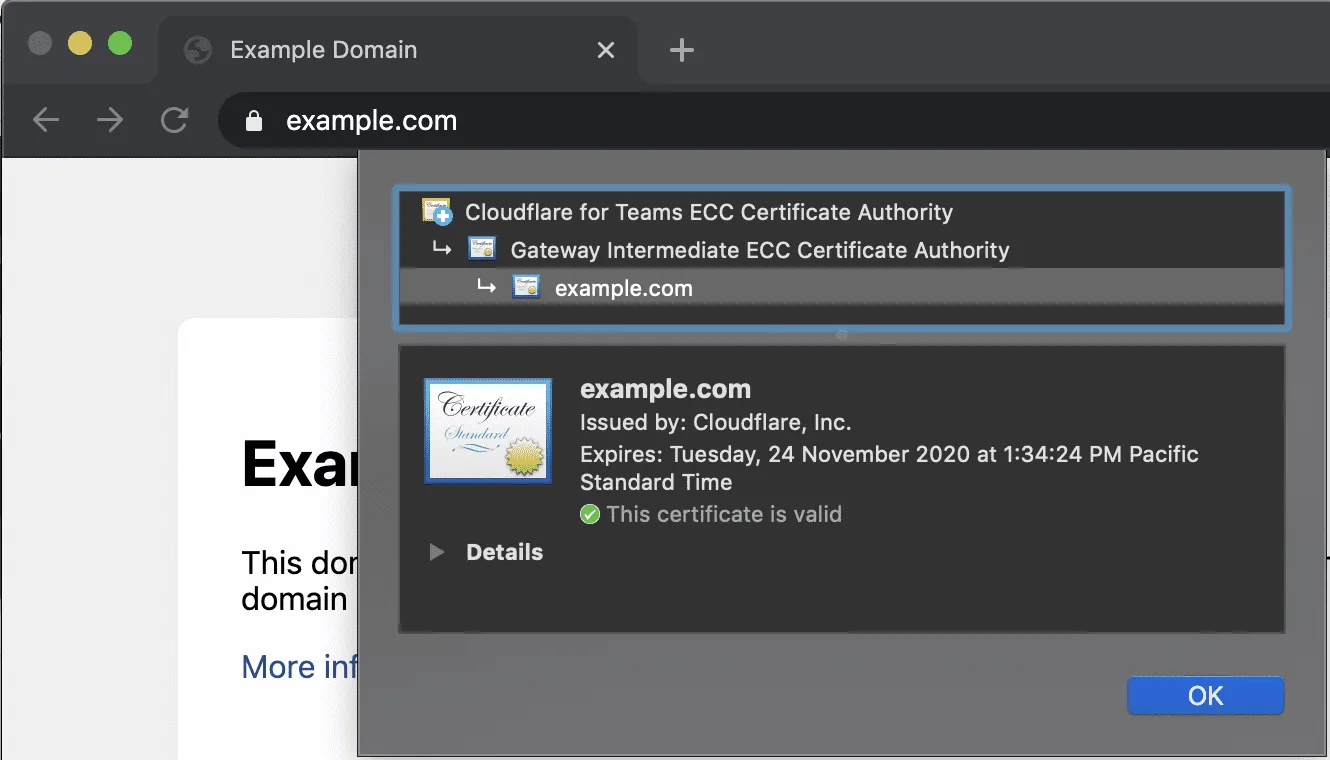Click the example.com leaf certificate icon

click(x=527, y=287)
